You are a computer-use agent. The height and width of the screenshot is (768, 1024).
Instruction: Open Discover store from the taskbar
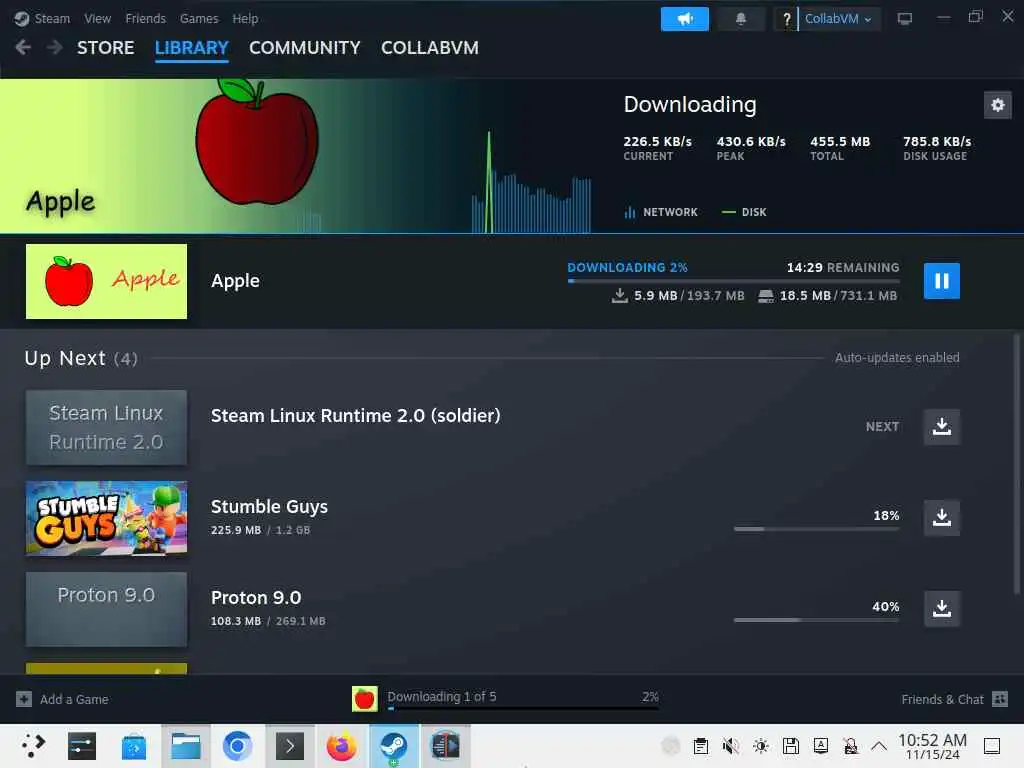134,746
